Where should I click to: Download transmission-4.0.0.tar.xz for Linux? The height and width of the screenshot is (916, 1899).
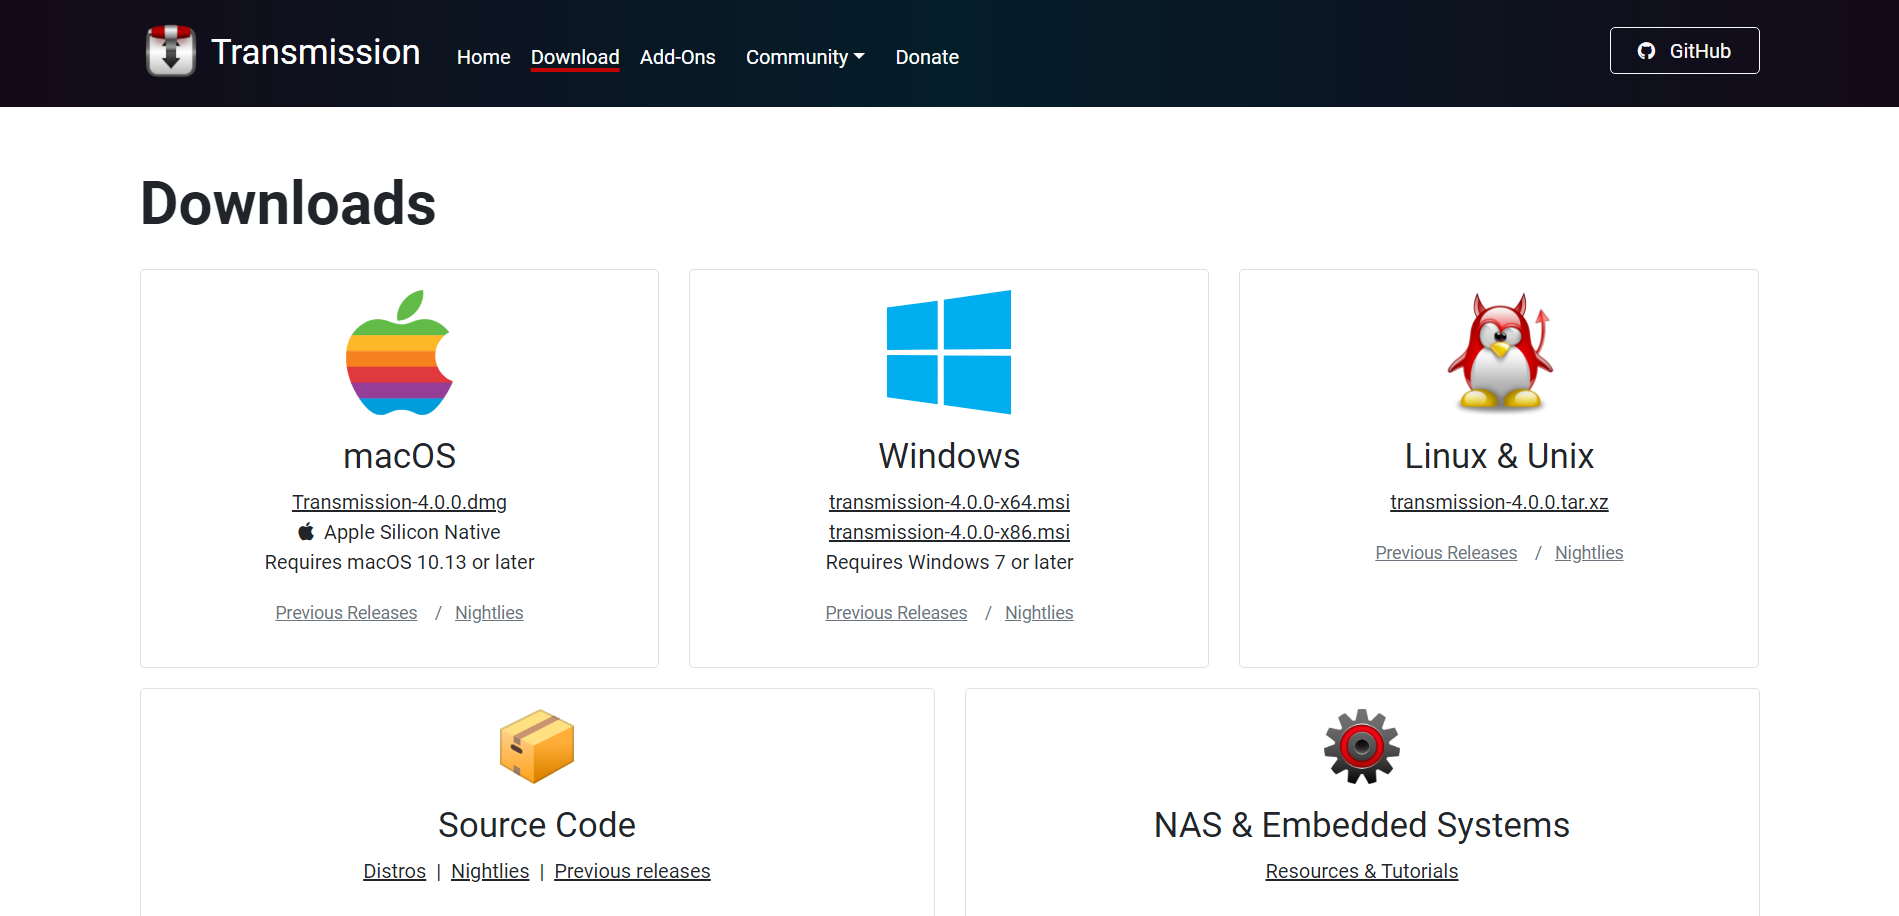(1499, 502)
